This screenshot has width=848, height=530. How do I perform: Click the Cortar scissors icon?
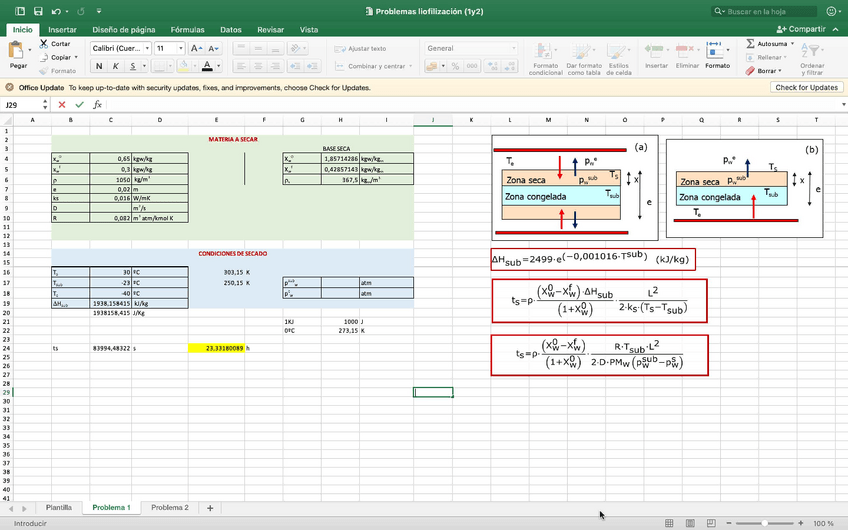(42, 44)
